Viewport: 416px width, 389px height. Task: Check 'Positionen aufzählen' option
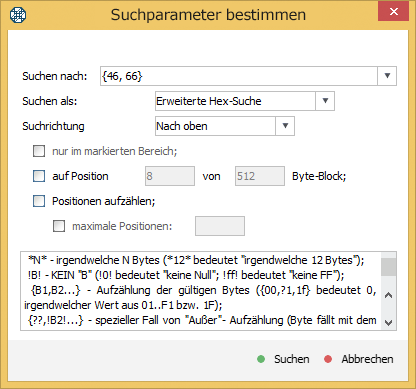(x=39, y=201)
